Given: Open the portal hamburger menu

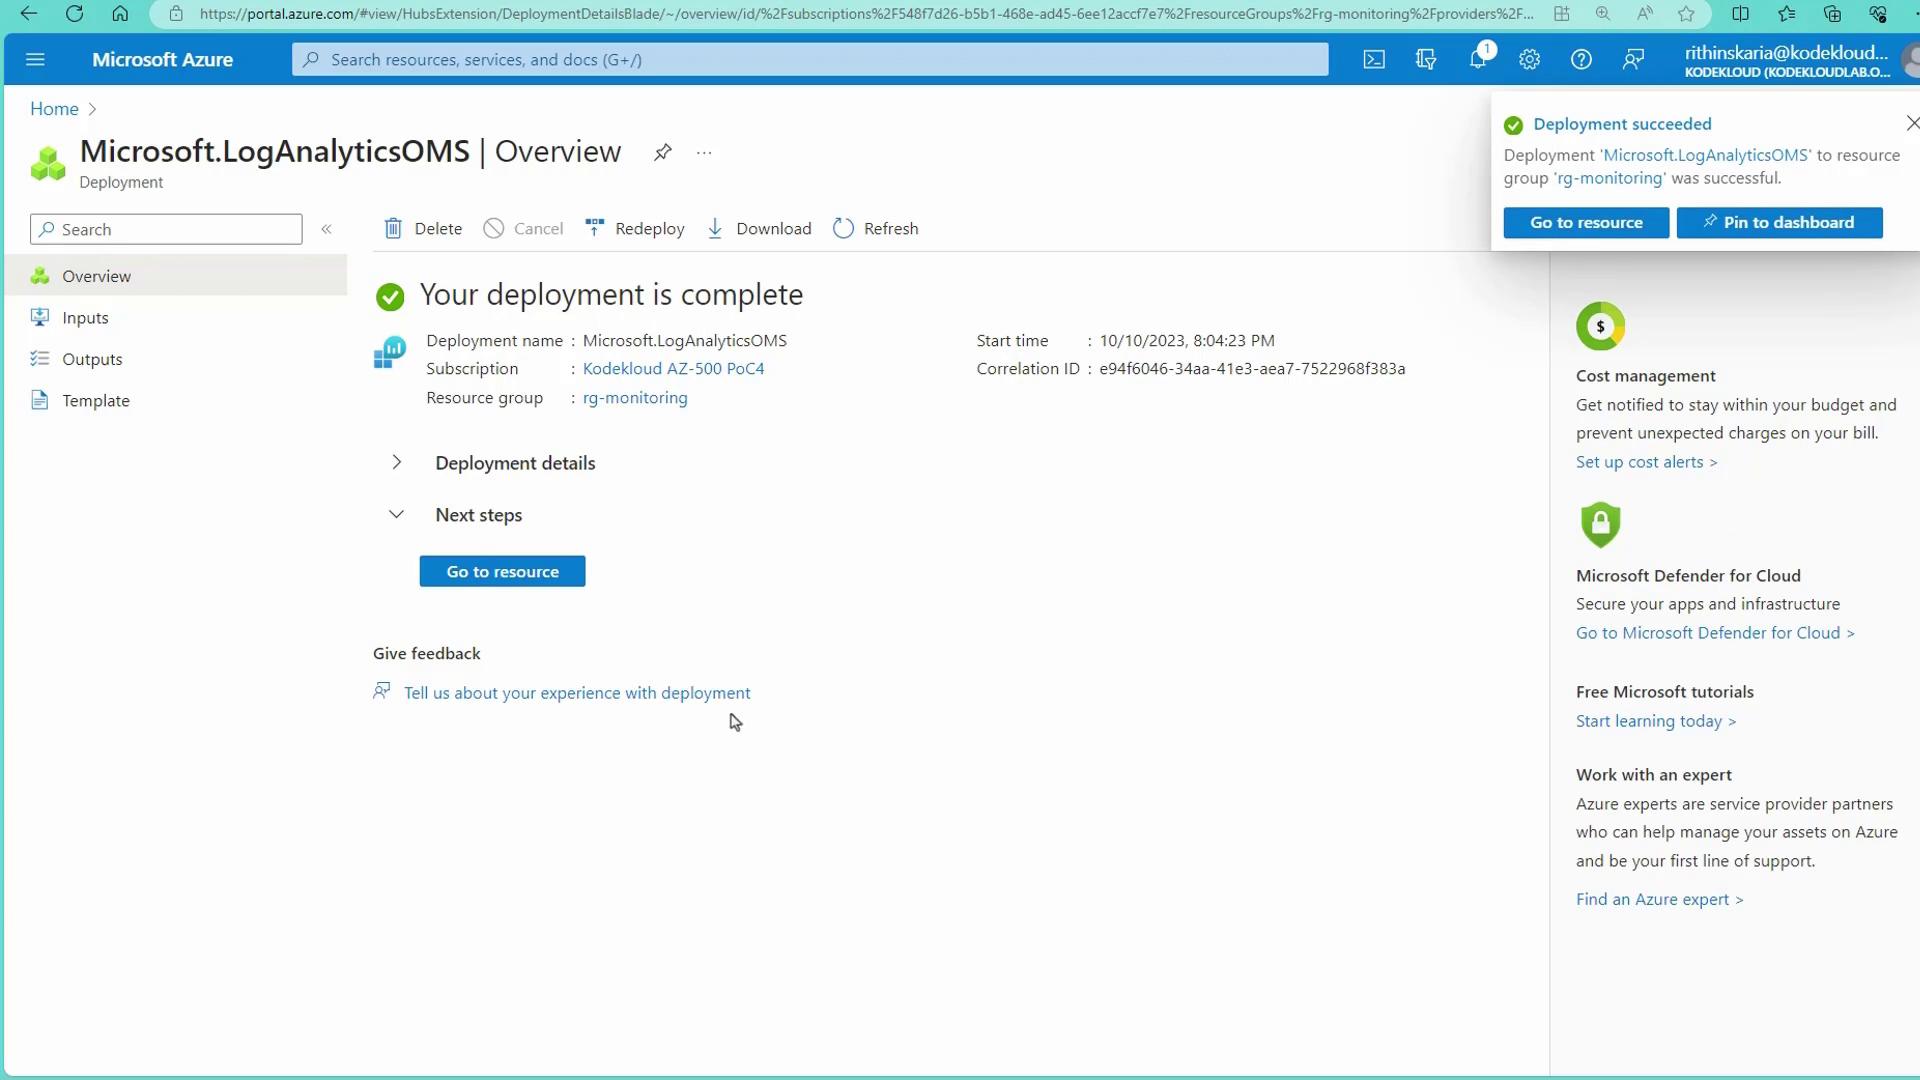Looking at the screenshot, I should click(x=35, y=60).
